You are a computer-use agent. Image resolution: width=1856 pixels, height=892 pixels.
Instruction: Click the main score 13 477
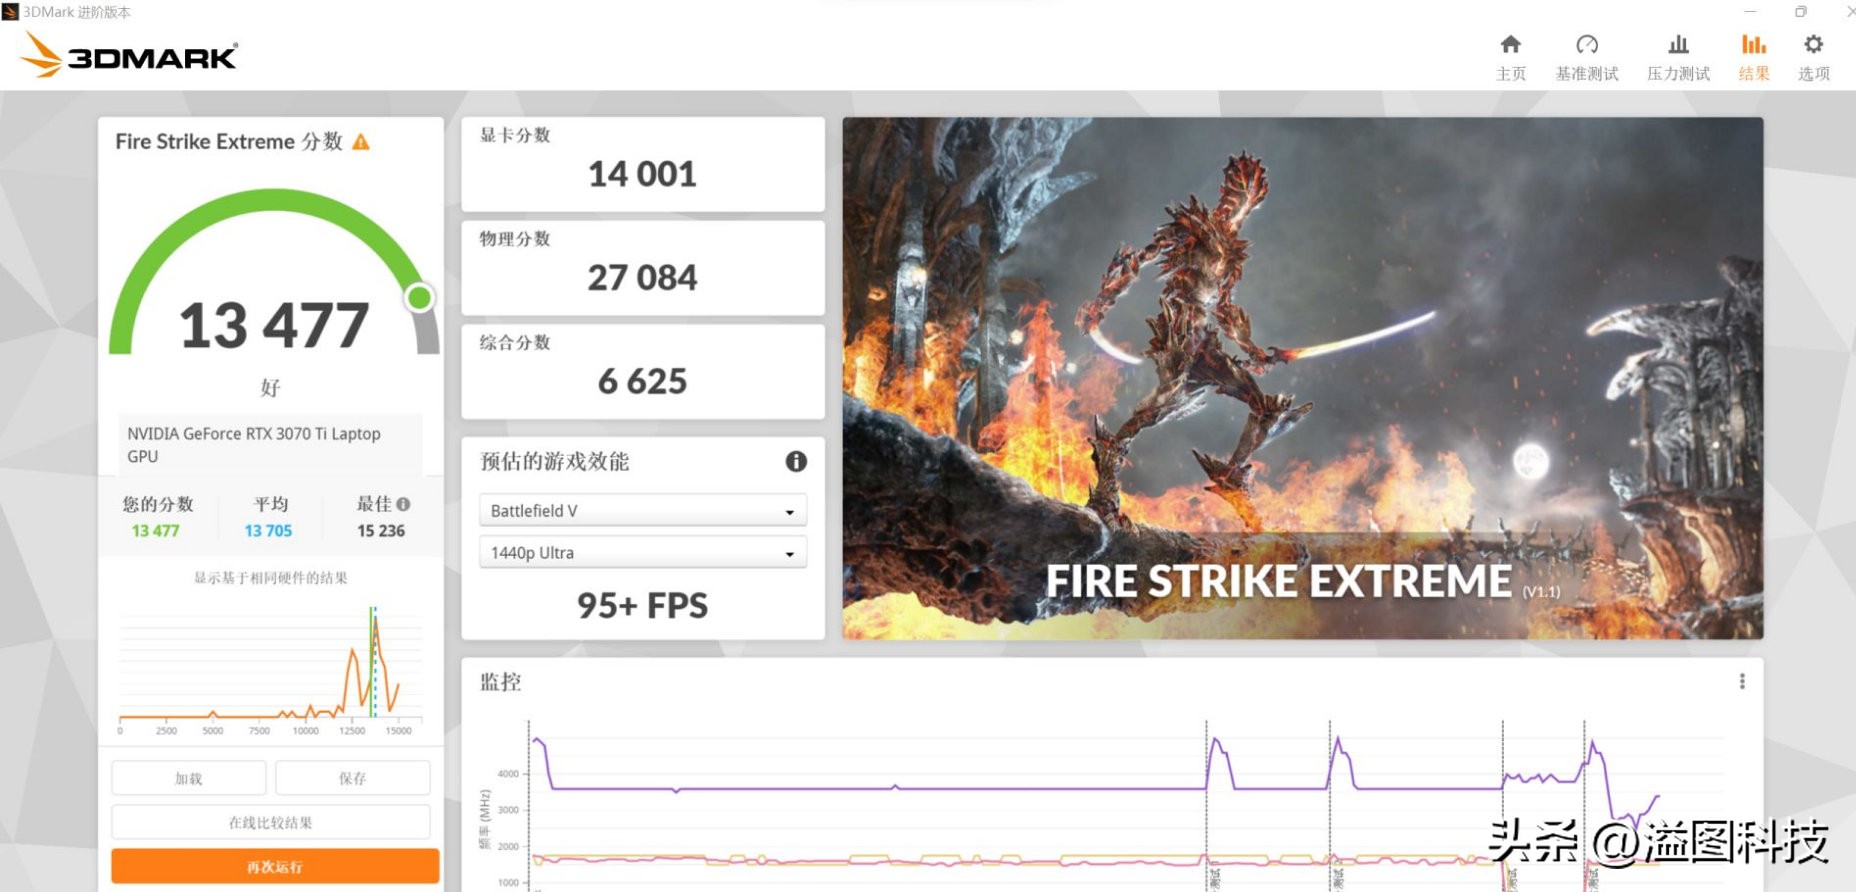pyautogui.click(x=274, y=325)
